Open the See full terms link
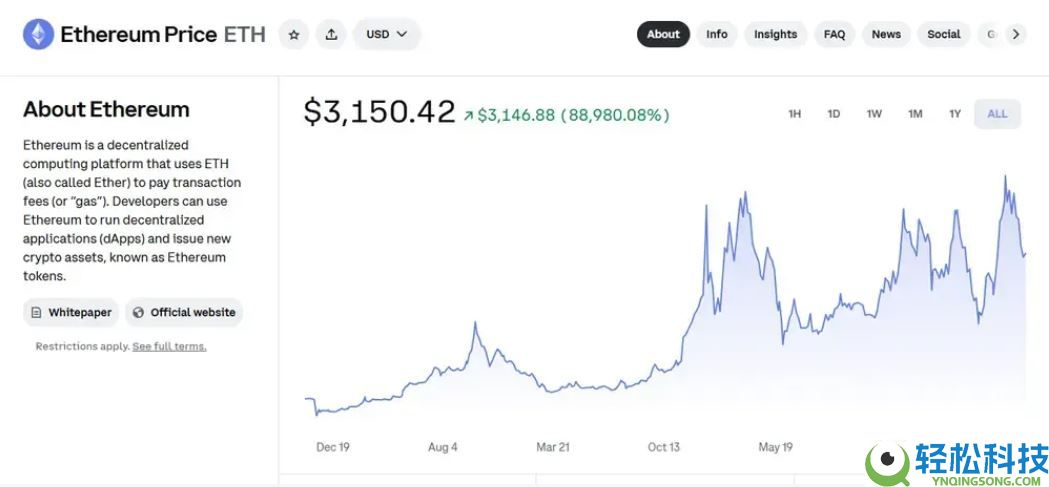 169,347
